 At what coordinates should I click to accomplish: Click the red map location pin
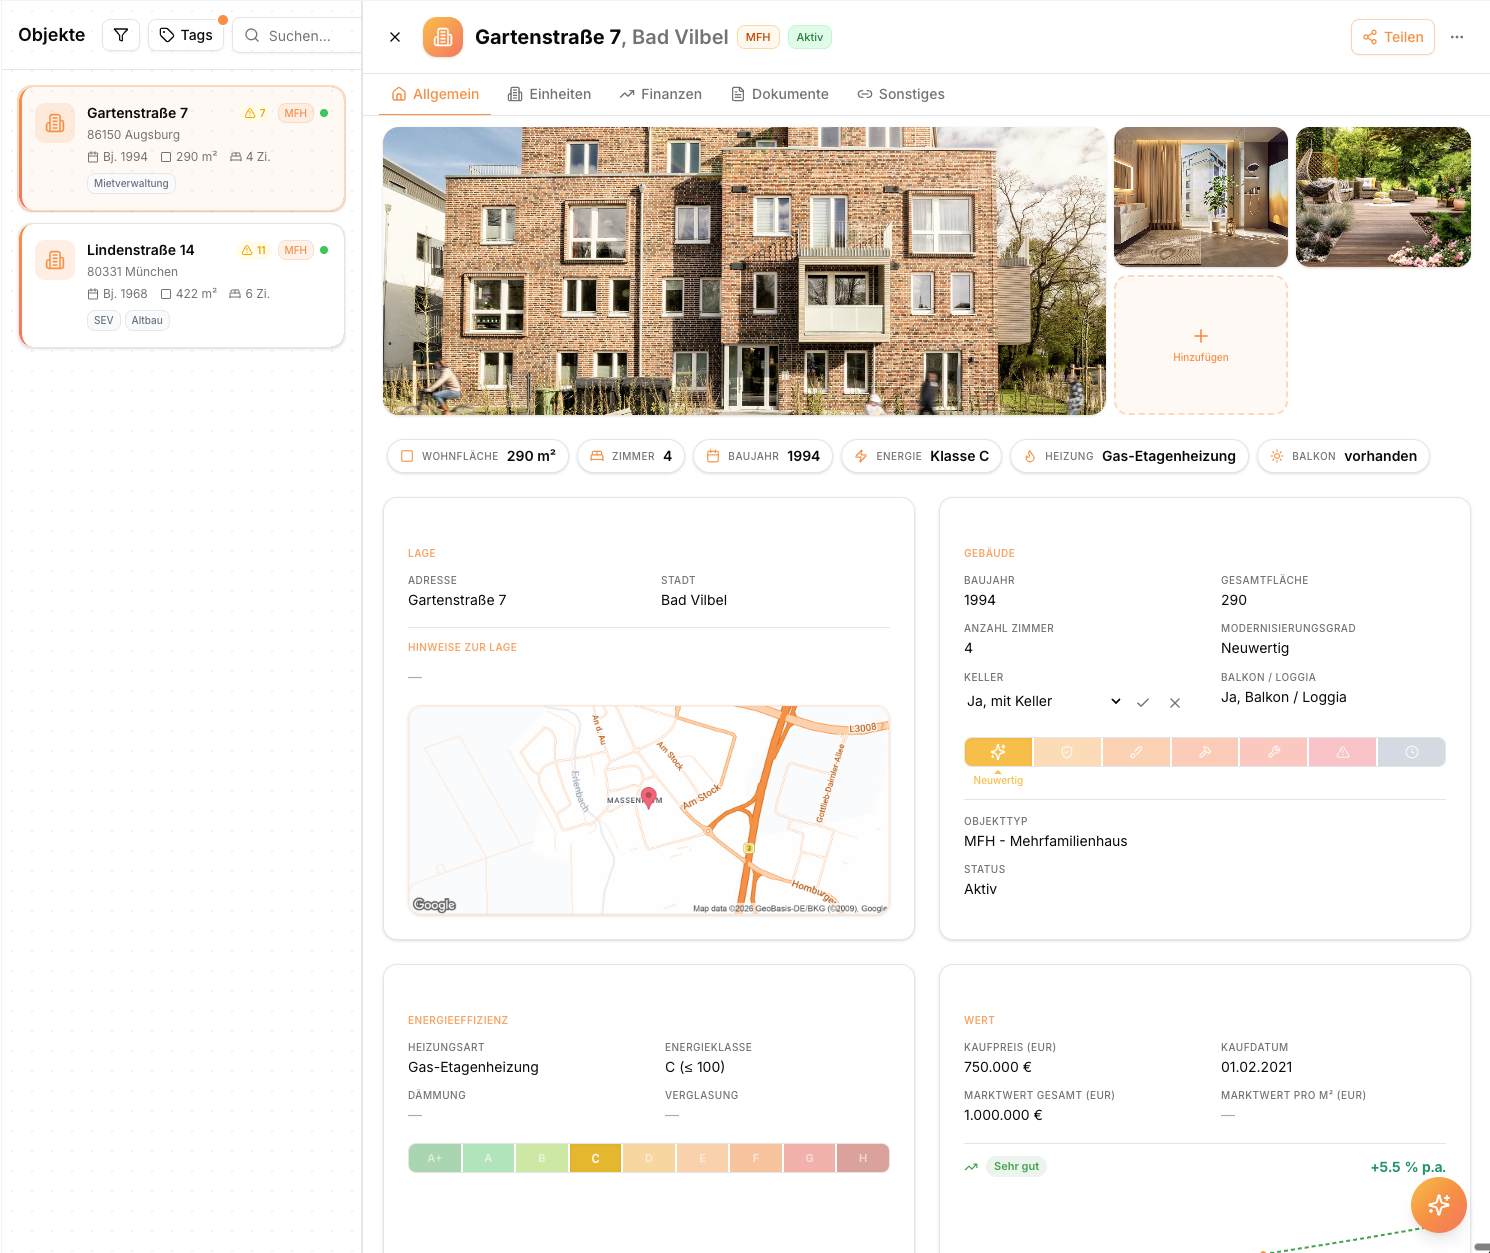click(649, 797)
